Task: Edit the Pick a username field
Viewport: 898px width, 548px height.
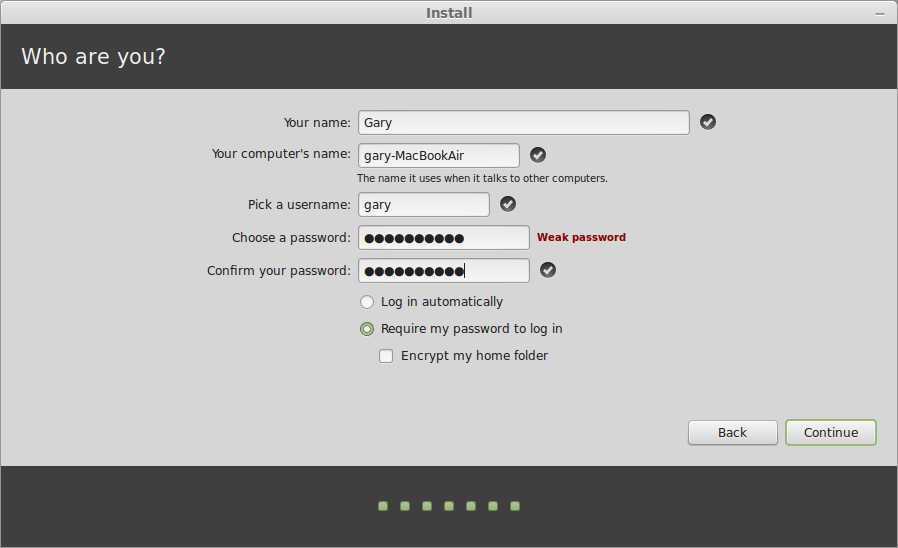Action: (423, 204)
